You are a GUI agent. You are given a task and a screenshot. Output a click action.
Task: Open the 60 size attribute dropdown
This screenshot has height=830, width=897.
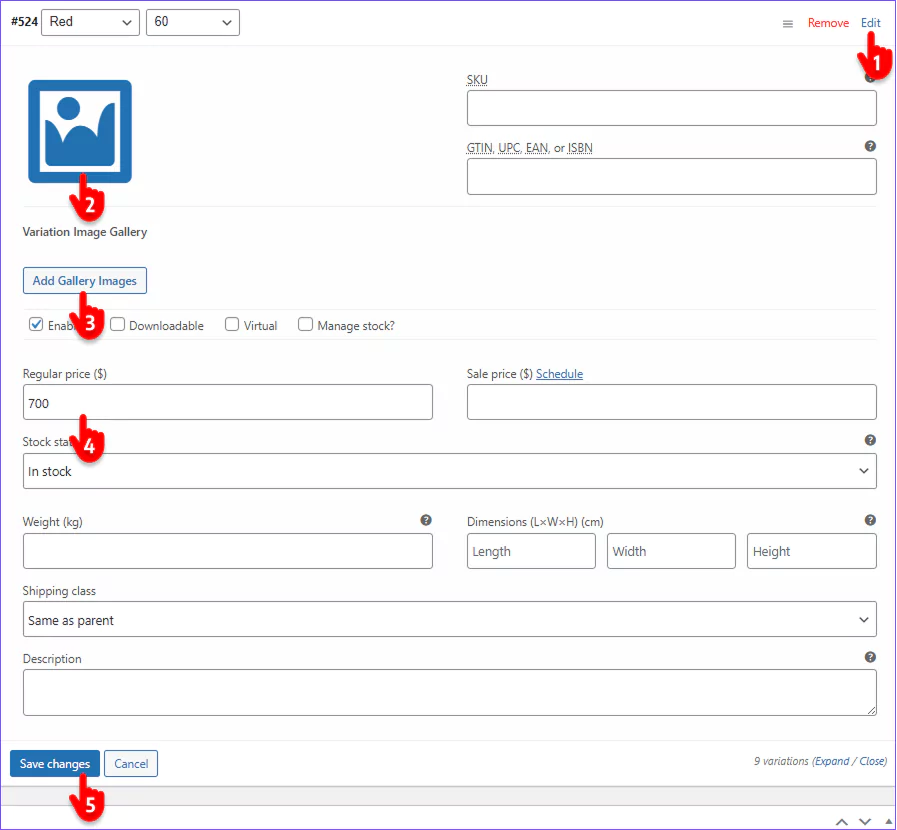pyautogui.click(x=193, y=22)
